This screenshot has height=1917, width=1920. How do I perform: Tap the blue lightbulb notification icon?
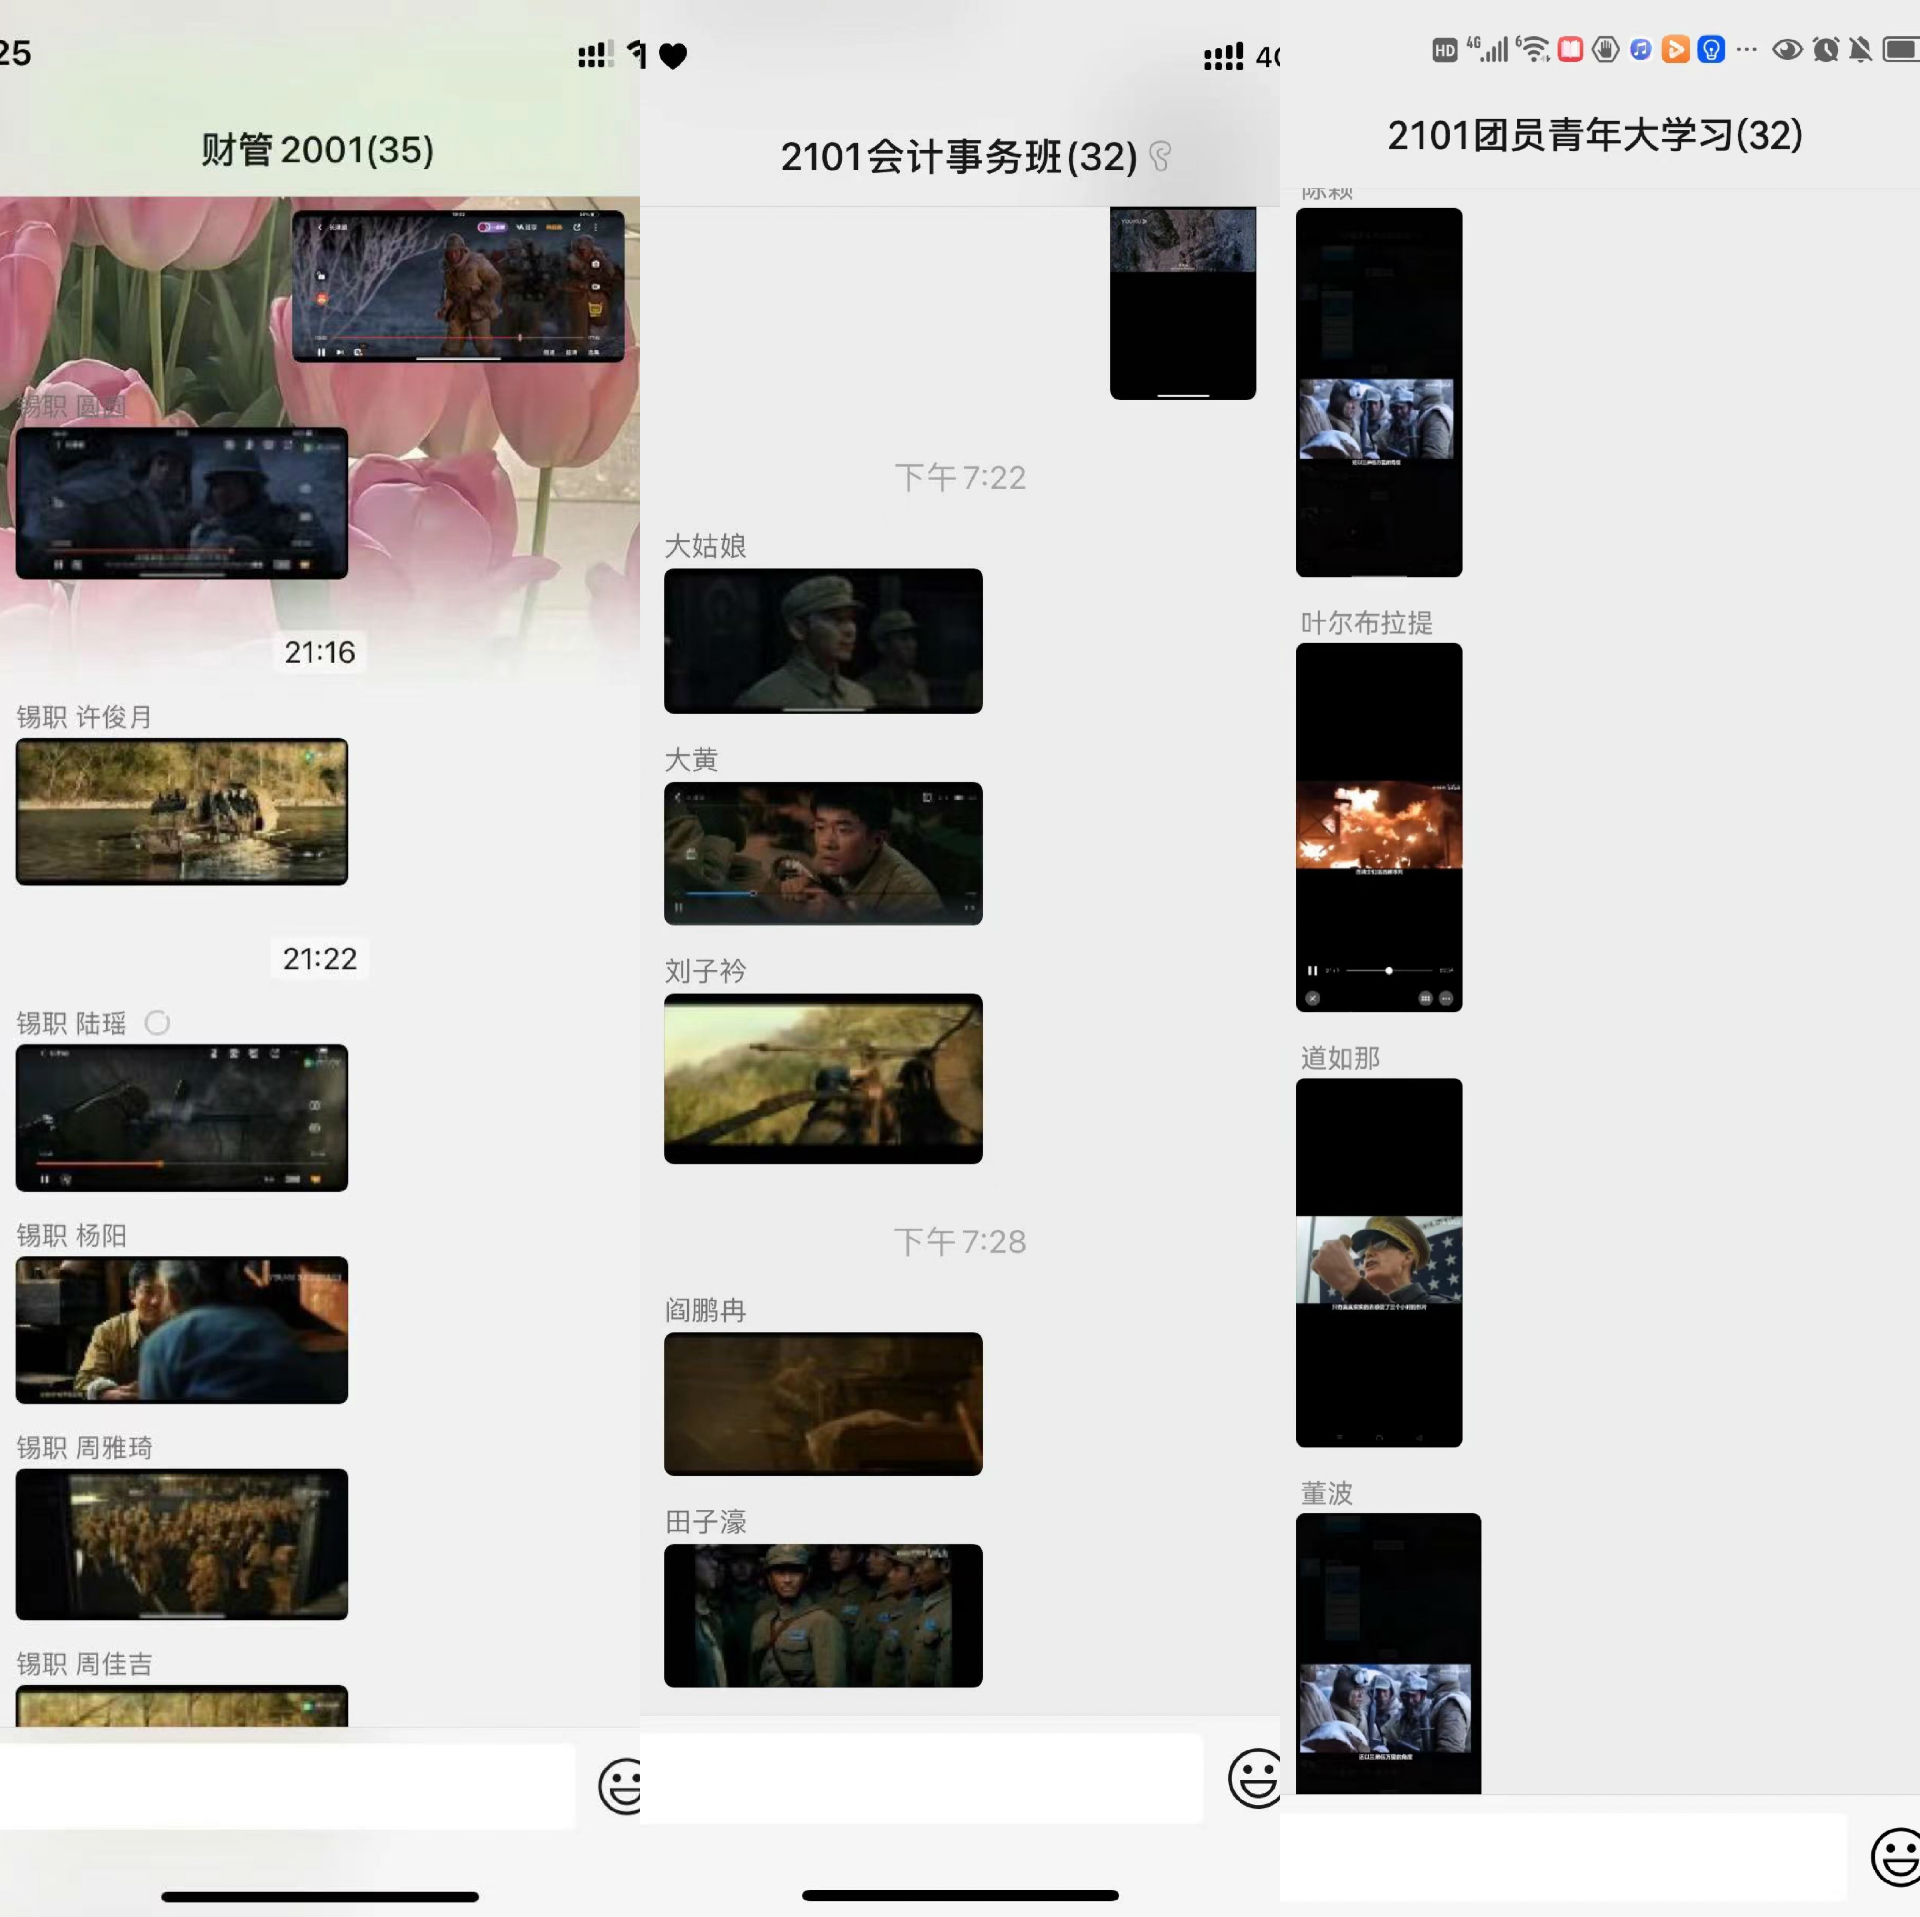coord(1711,49)
